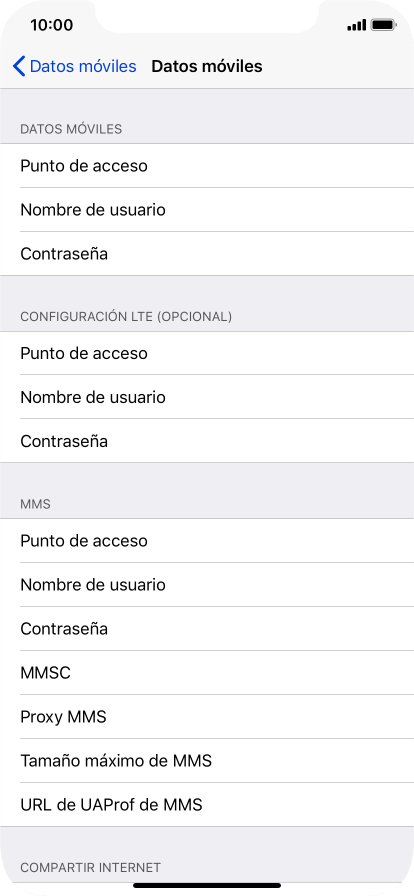Open Tamaño máximo de MMS field
The image size is (414, 896).
pos(207,761)
